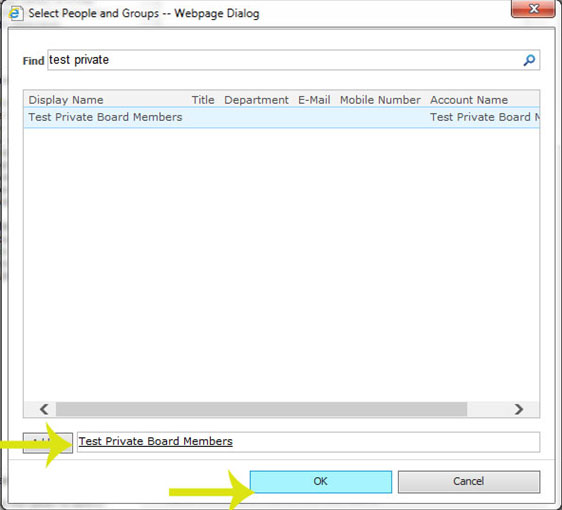Screen dimensions: 562x510
Task: Click the scrollbar track right of the thumb
Action: coord(489,409)
